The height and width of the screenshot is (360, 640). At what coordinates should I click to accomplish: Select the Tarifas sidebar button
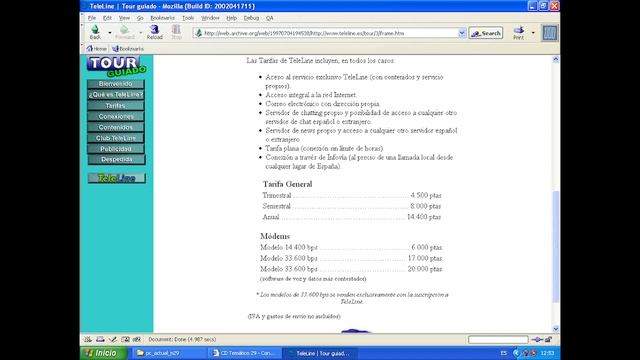click(x=116, y=106)
